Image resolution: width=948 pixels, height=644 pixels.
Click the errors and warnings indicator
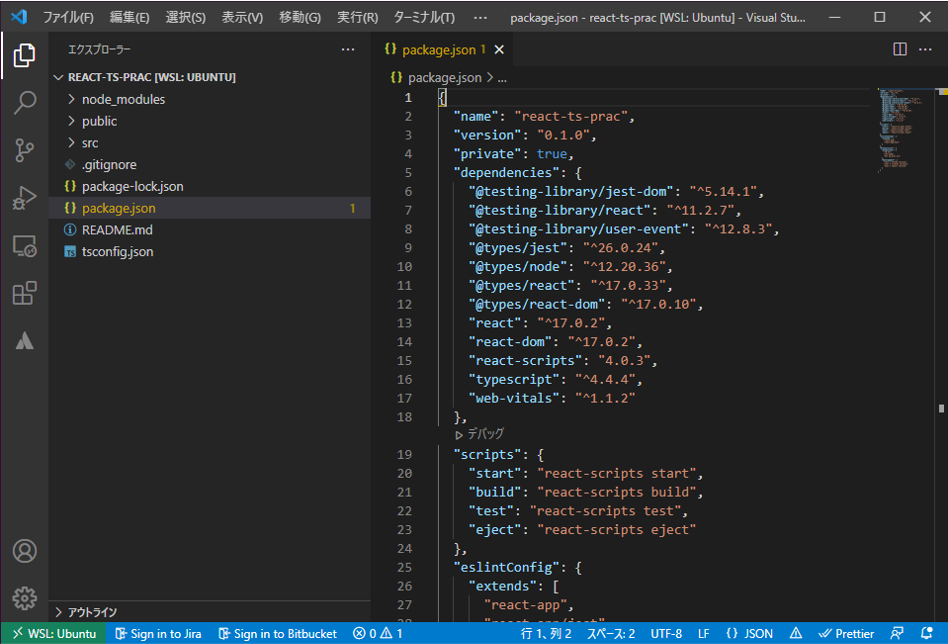coord(380,633)
